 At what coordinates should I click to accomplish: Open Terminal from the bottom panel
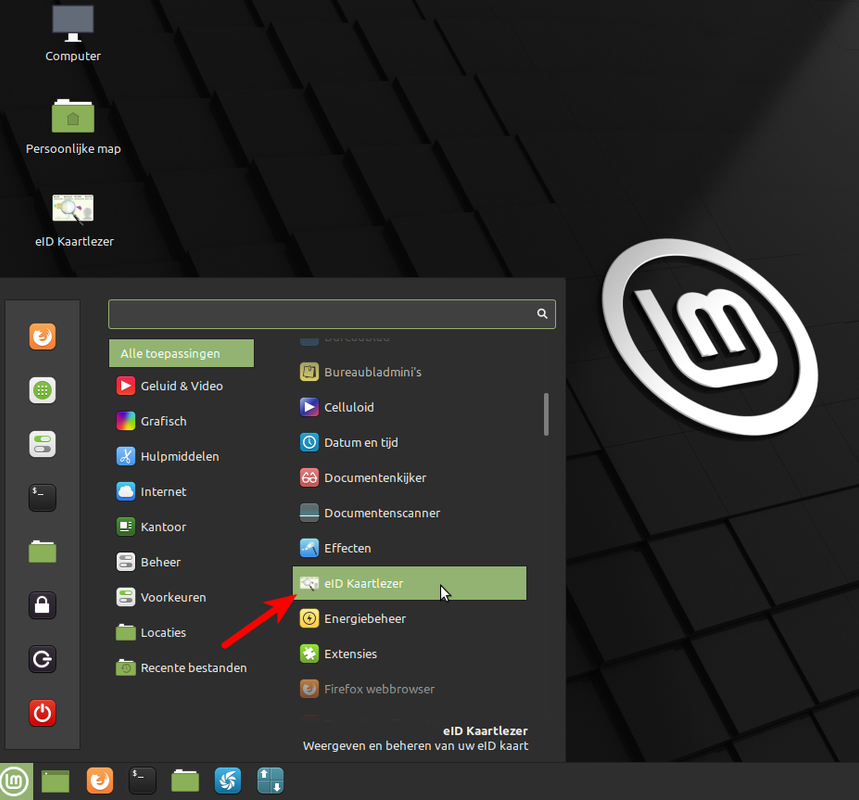(x=142, y=781)
